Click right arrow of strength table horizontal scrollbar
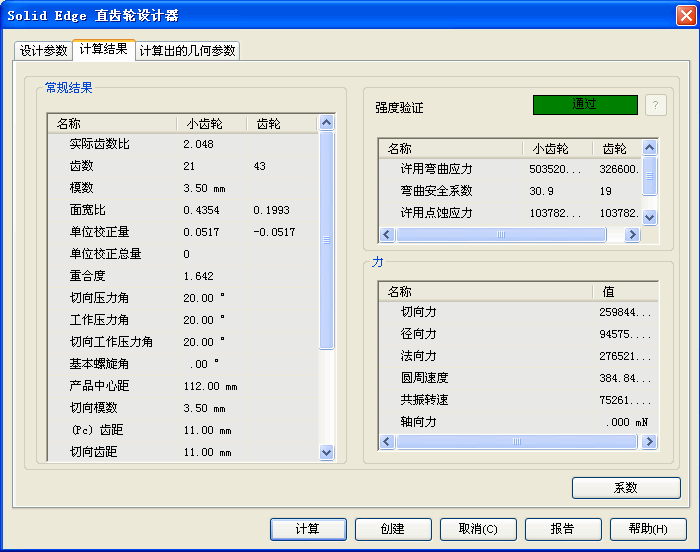 (x=631, y=234)
